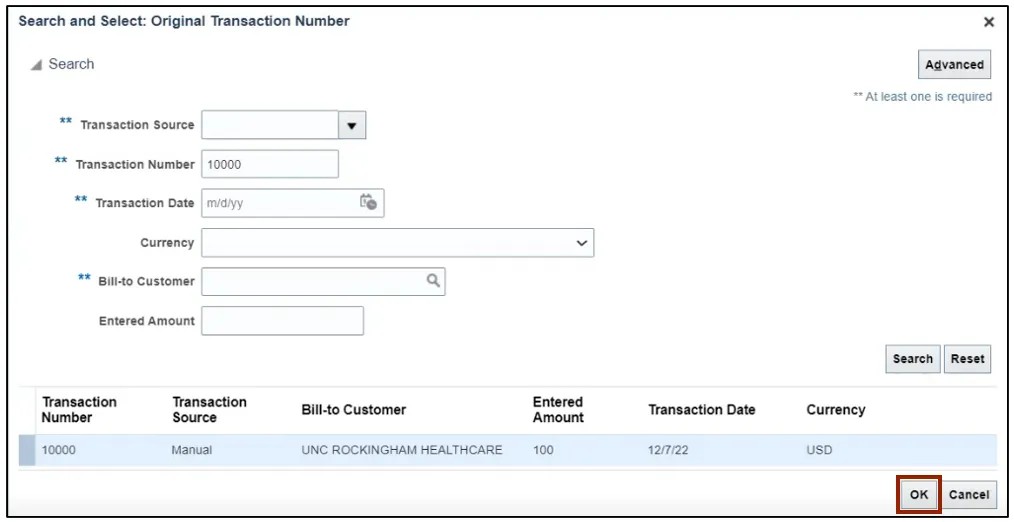Open the Transaction Source dropdown arrow

coord(352,125)
